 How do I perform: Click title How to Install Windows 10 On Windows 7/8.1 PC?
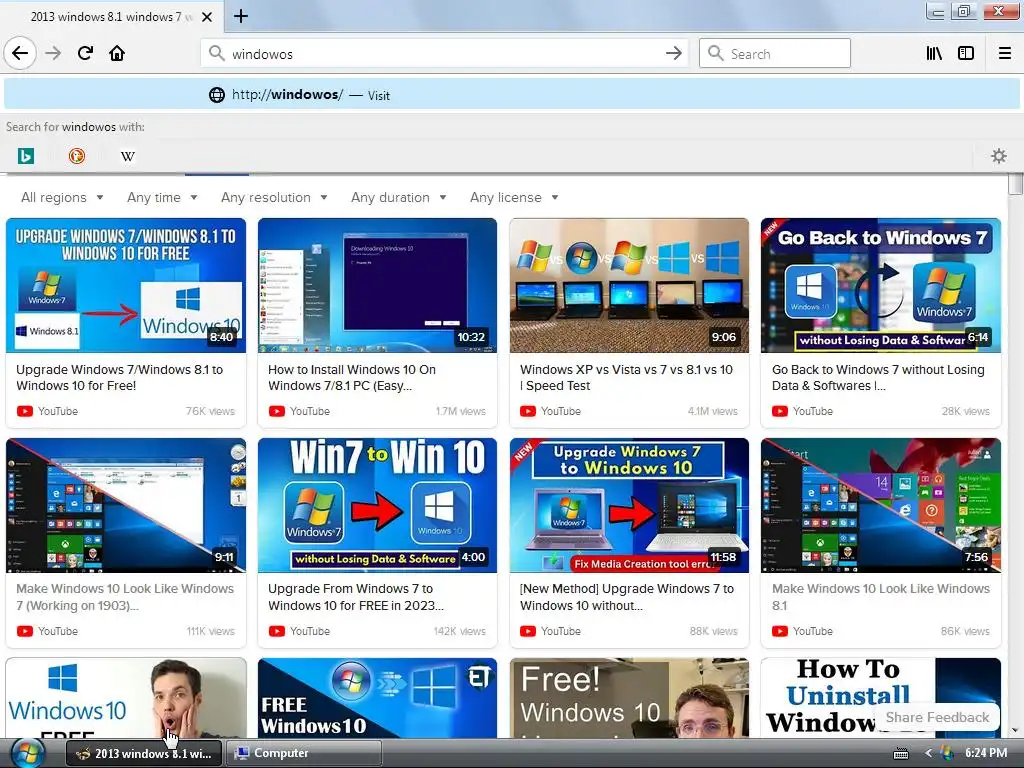point(352,377)
